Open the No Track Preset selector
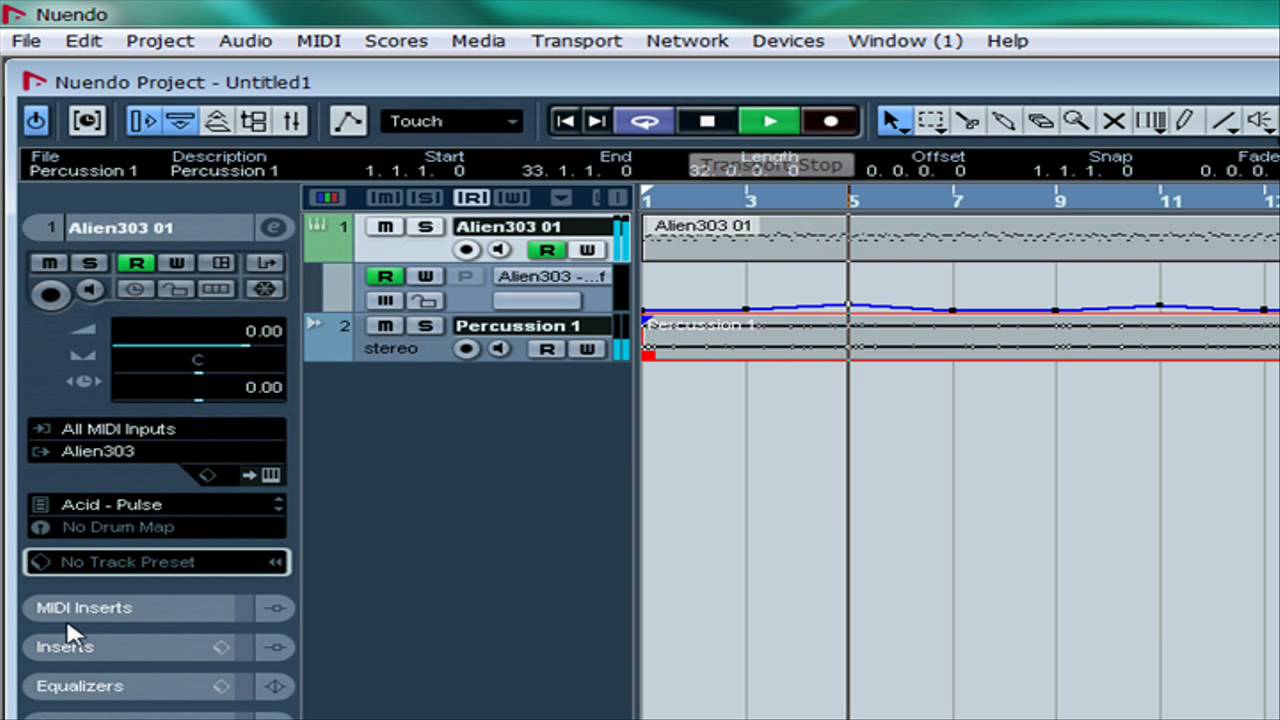1280x720 pixels. pos(157,562)
